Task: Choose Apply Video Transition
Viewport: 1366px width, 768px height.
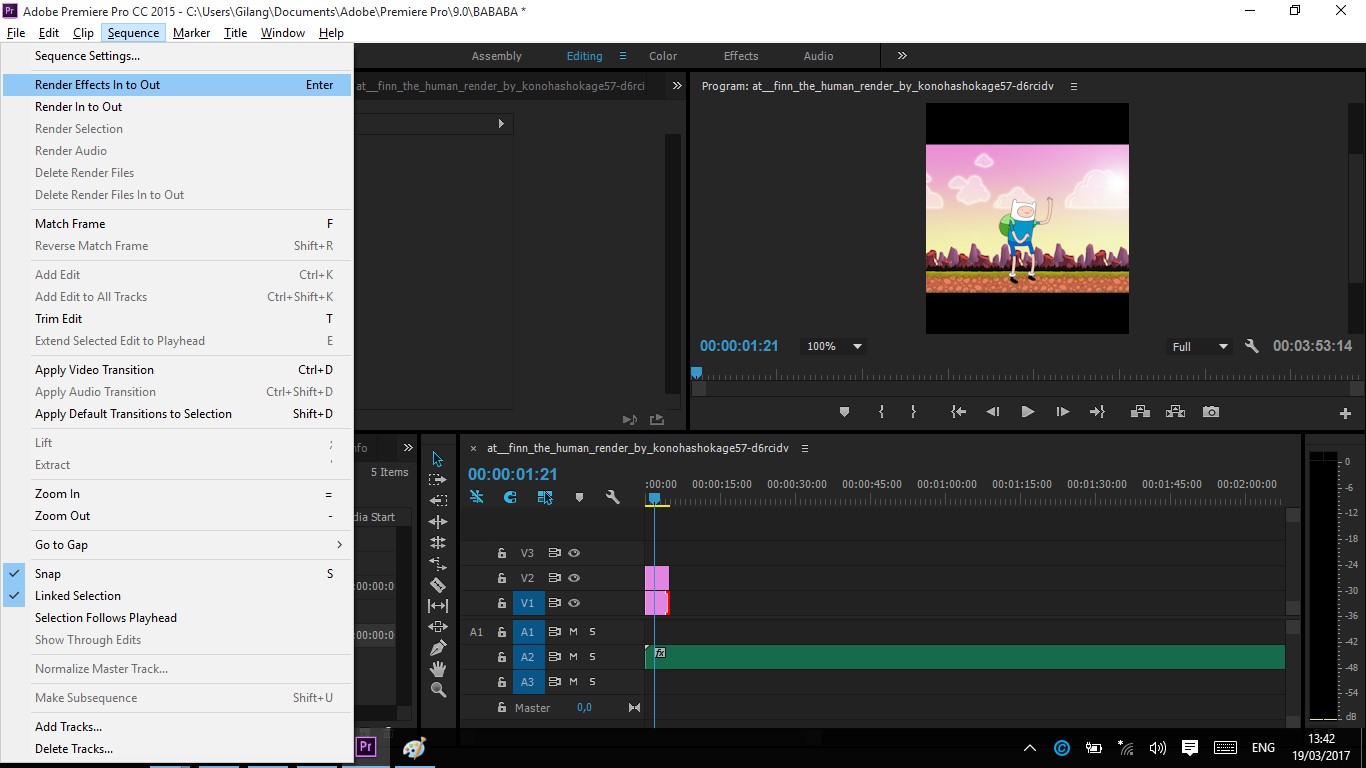Action: click(177, 370)
